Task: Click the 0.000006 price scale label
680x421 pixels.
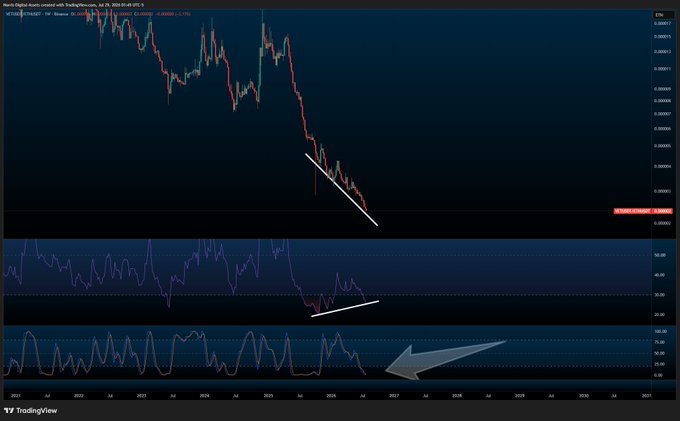Action: (662, 129)
